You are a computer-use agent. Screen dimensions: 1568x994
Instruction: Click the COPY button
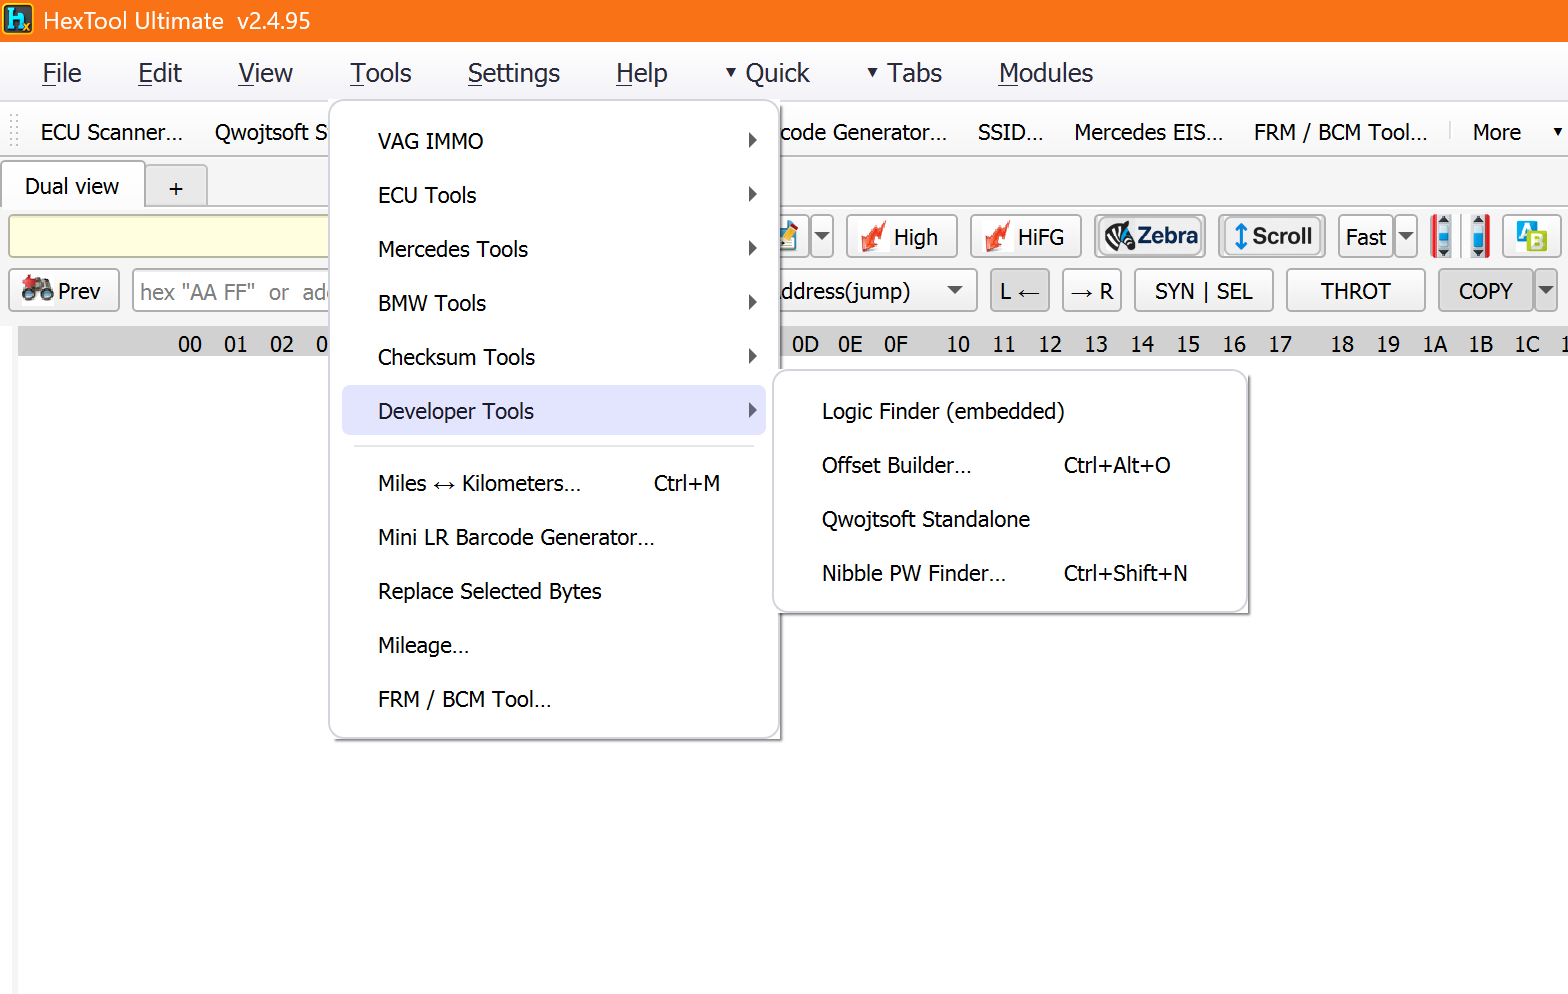tap(1485, 291)
